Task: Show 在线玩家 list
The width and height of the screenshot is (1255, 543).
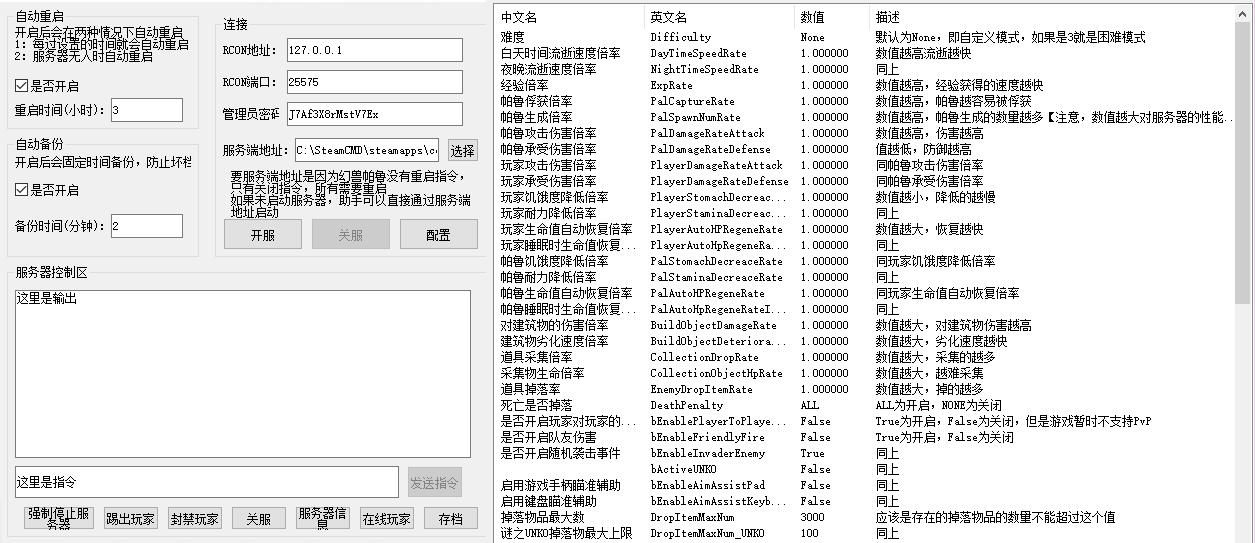Action: point(386,518)
